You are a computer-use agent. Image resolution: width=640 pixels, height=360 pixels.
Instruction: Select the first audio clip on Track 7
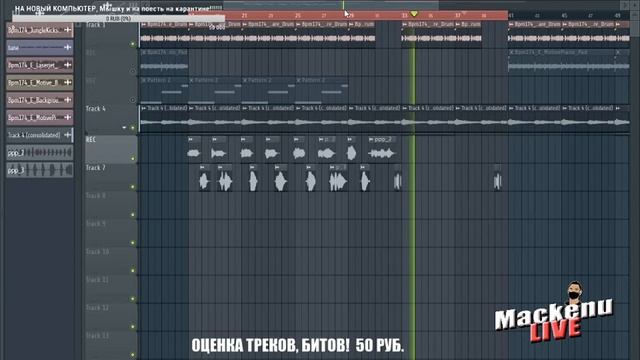click(204, 181)
